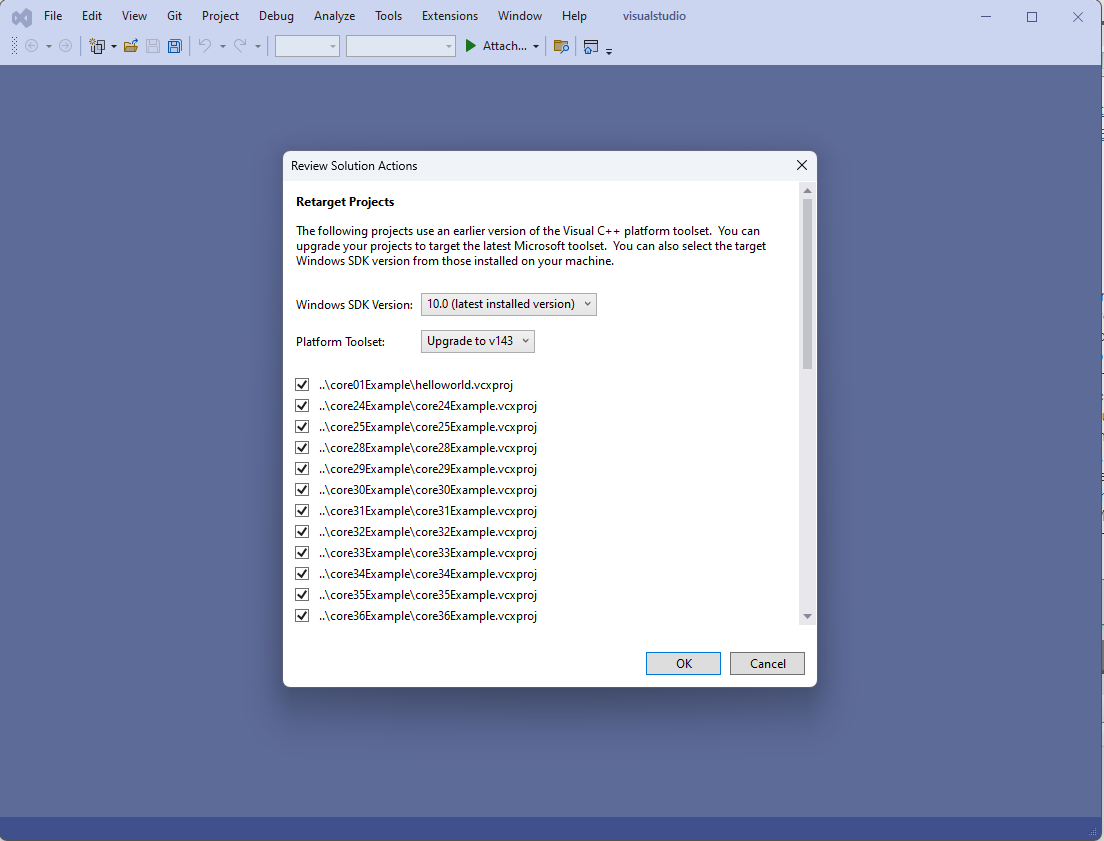Open the Debug menu
1104x841 pixels.
[x=276, y=15]
